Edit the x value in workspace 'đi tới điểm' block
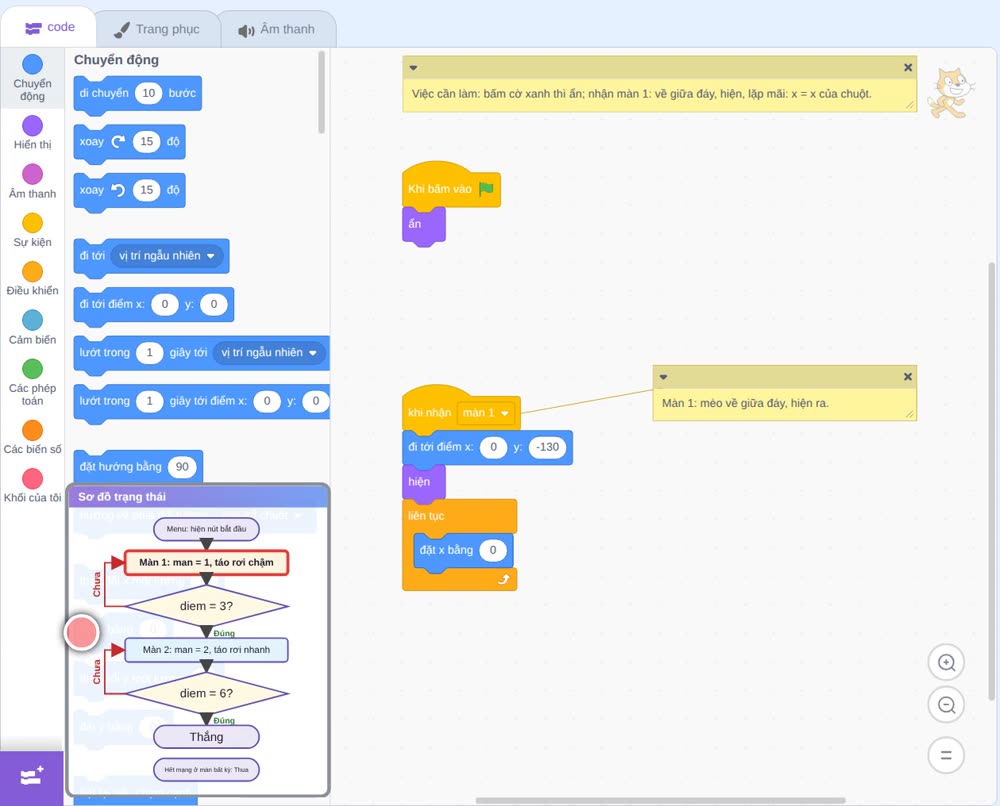The image size is (1000, 806). pos(493,447)
